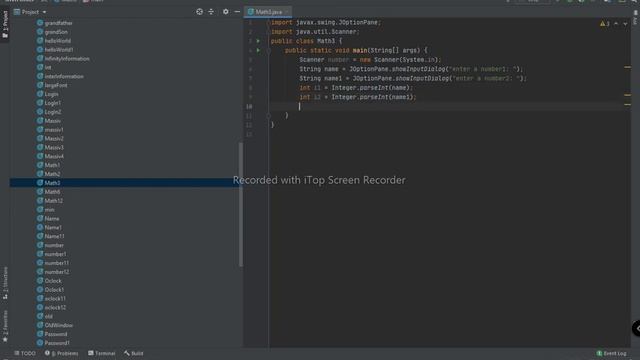Click 'Integer.parseInt(name1)' in the code
Screen dimensions: 640x360
[373, 97]
